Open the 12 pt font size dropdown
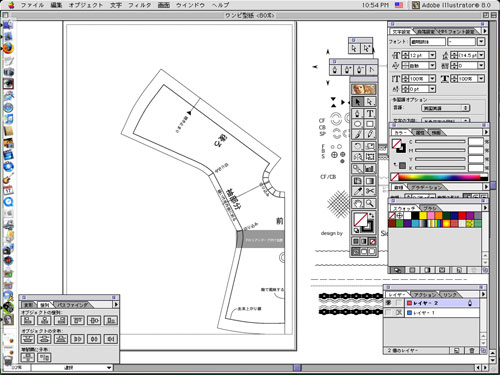 pyautogui.click(x=432, y=55)
